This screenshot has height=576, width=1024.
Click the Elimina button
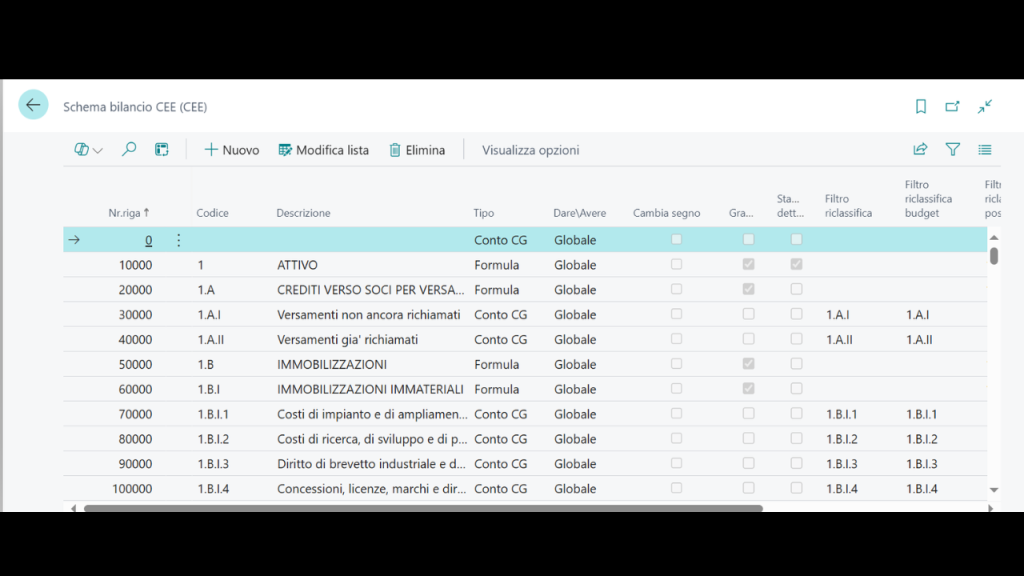click(x=416, y=150)
